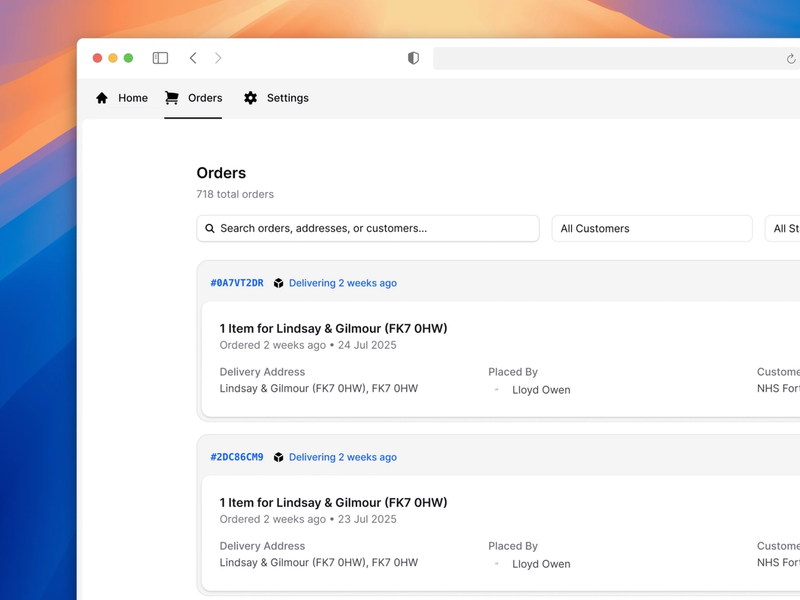Viewport: 800px width, 600px height.
Task: Click Delivering status of order #2DC86CM9
Action: tap(343, 457)
